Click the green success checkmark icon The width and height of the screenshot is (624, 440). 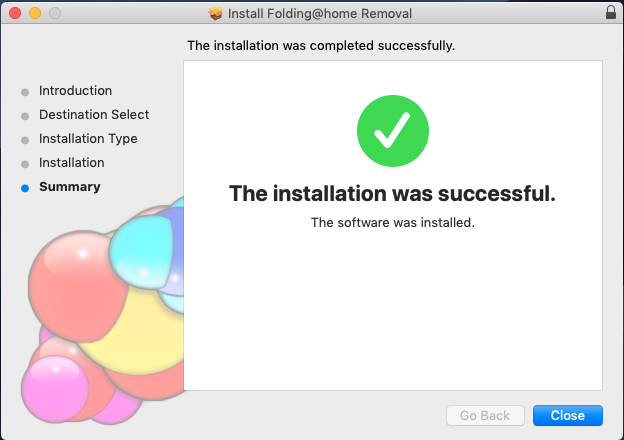tap(393, 130)
